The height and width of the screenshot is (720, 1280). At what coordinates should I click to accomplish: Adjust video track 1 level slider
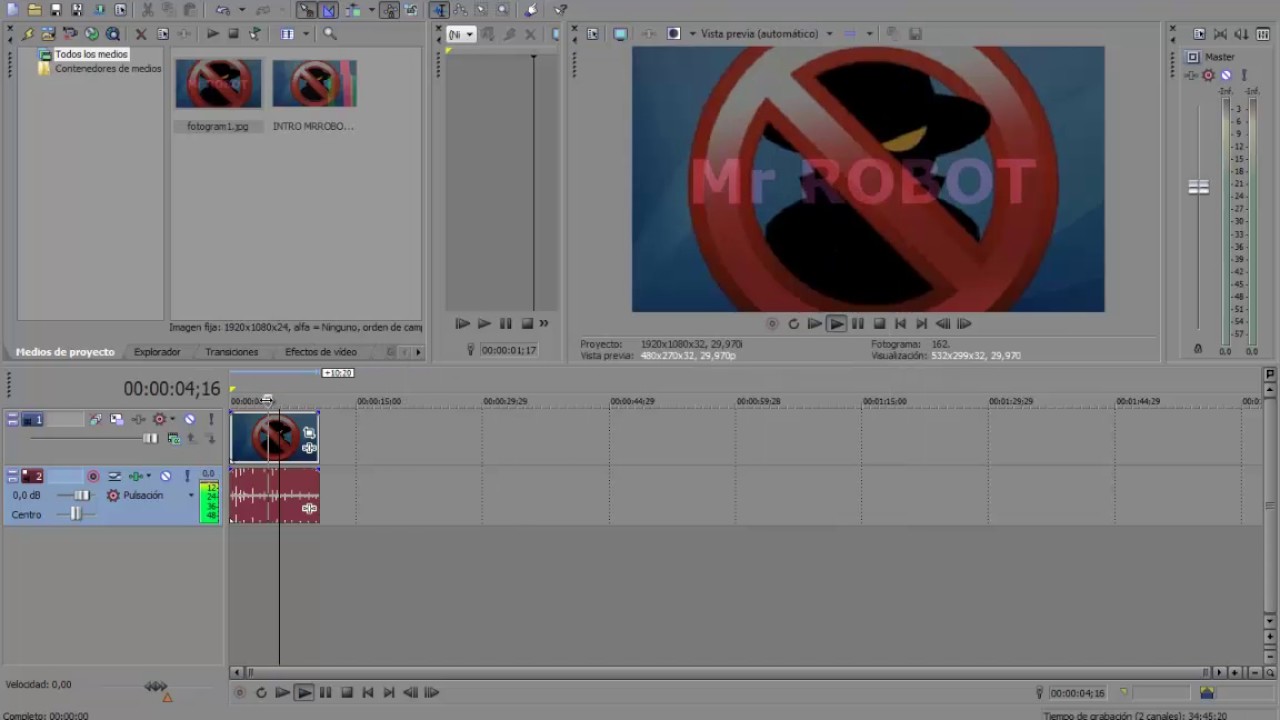(150, 438)
